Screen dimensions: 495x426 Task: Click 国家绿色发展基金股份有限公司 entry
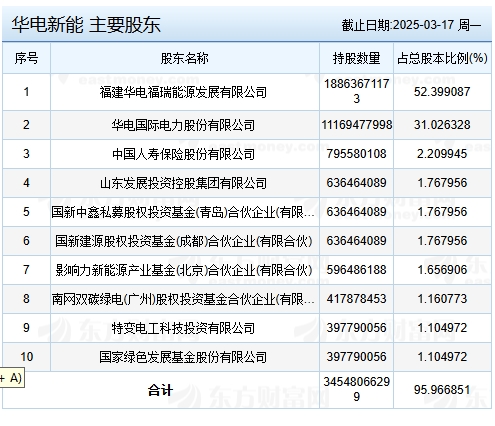pos(183,357)
